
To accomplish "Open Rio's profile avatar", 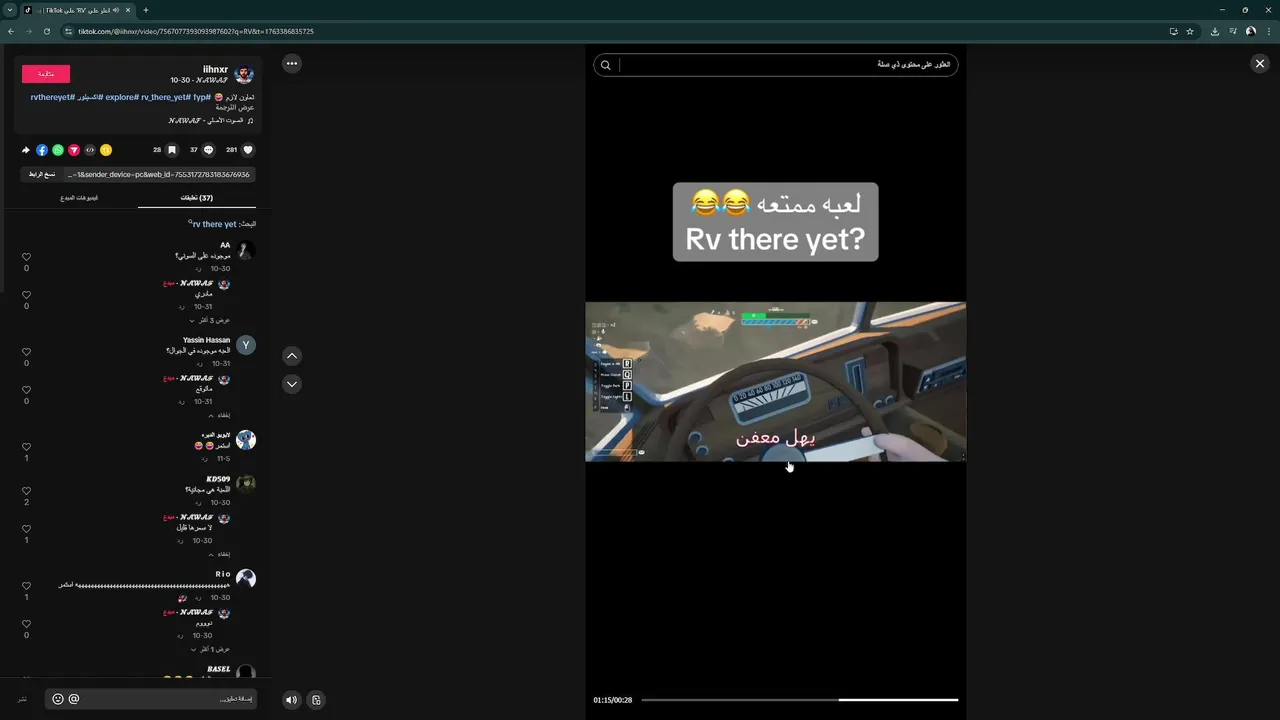I will pos(246,579).
